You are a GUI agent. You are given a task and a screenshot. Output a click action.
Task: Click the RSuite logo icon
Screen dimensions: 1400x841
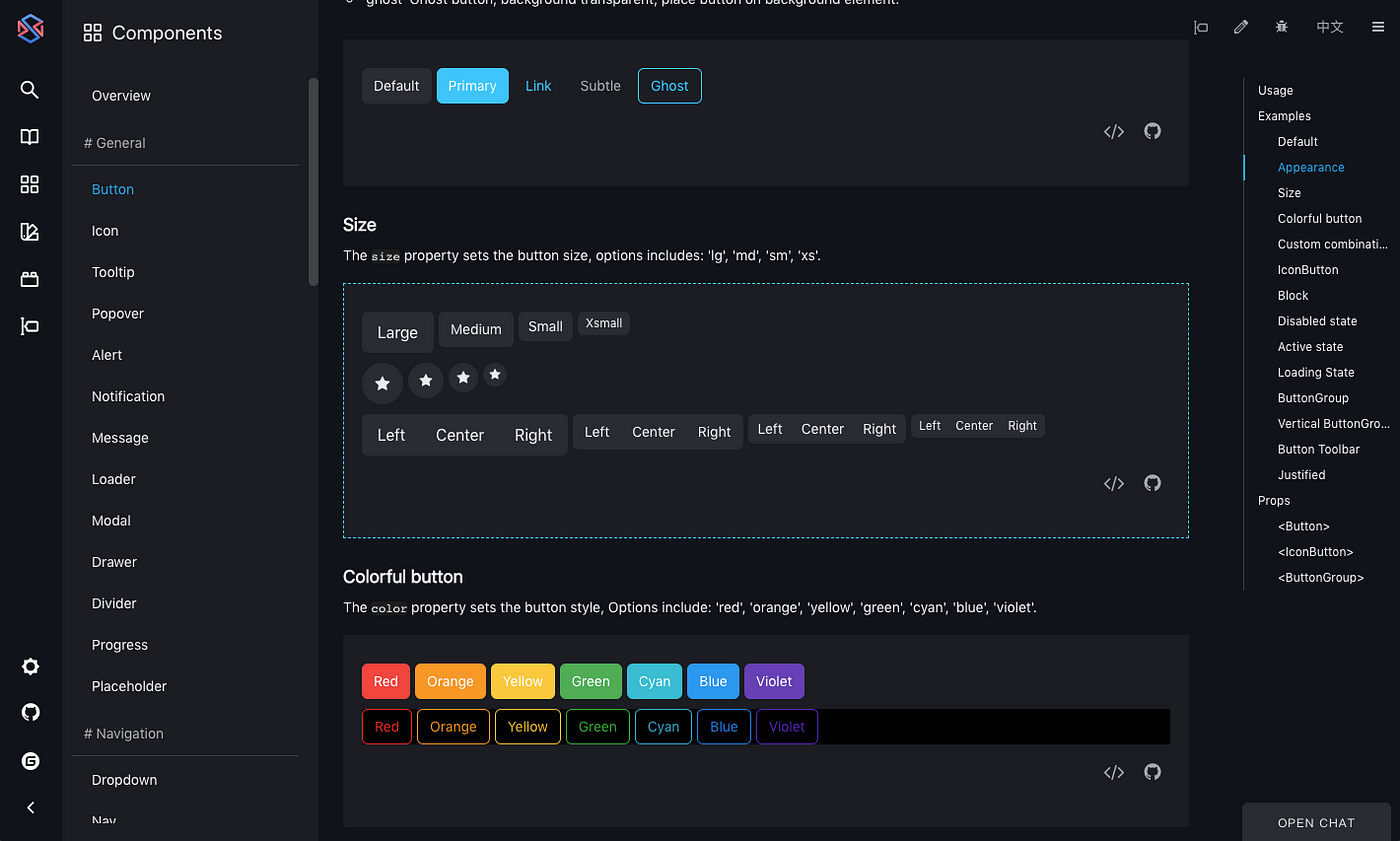coord(30,29)
